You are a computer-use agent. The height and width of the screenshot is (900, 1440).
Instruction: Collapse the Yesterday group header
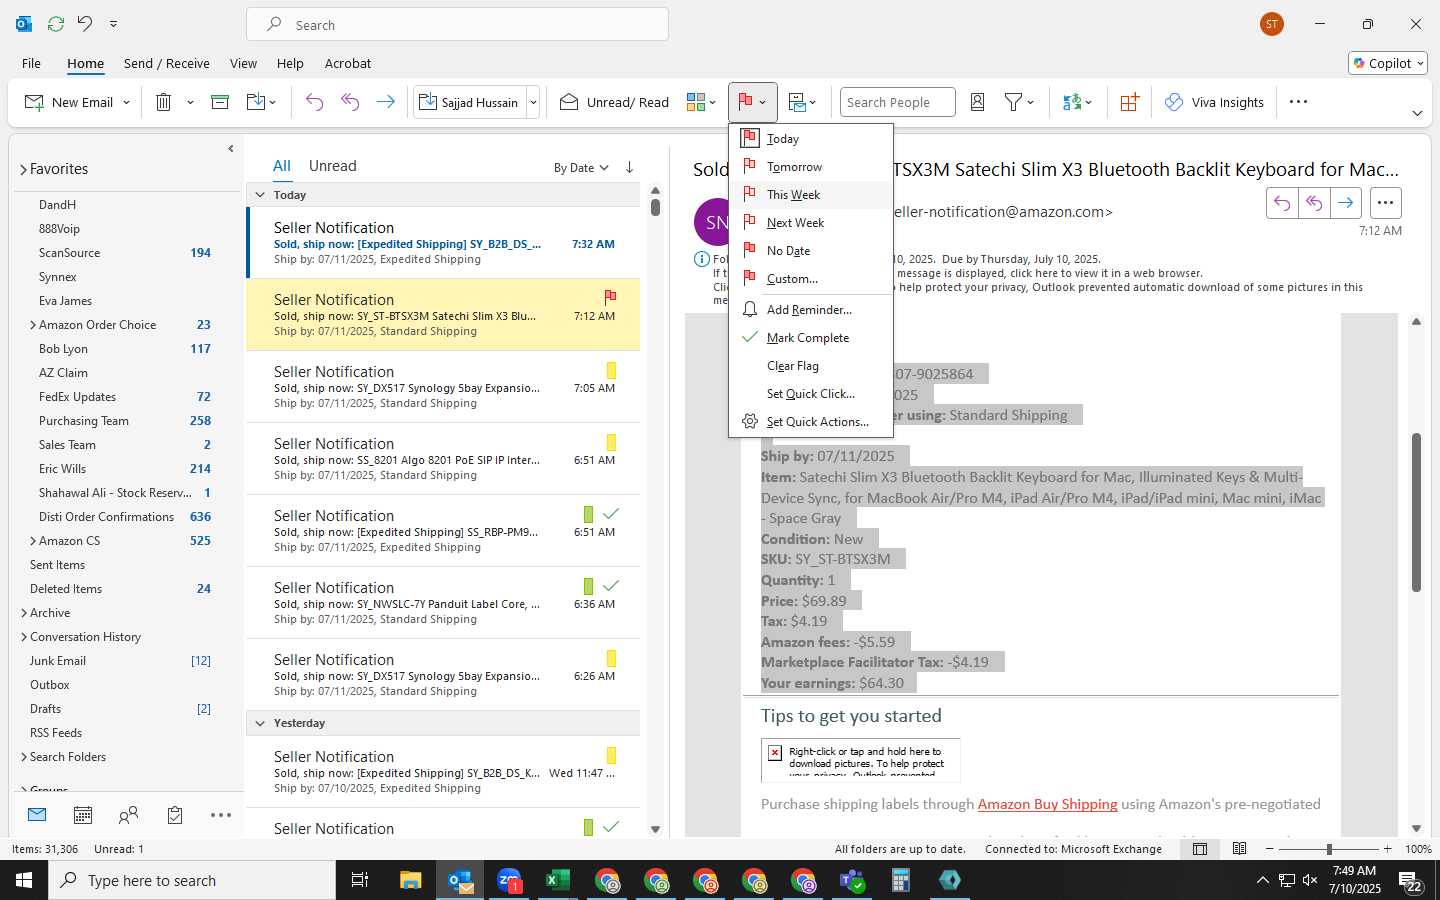[260, 723]
